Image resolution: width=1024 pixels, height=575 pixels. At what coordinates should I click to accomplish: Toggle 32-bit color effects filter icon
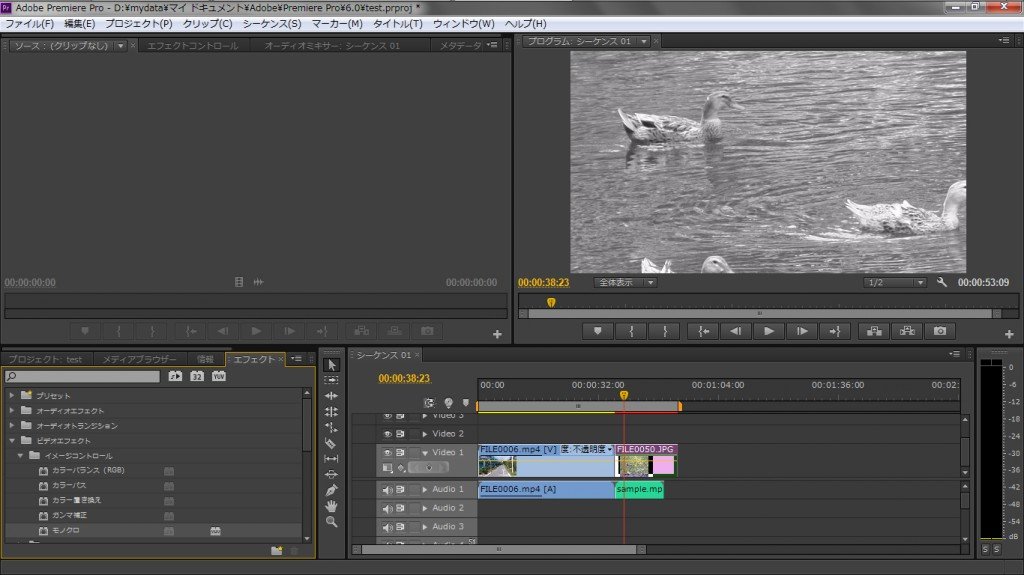pos(197,376)
